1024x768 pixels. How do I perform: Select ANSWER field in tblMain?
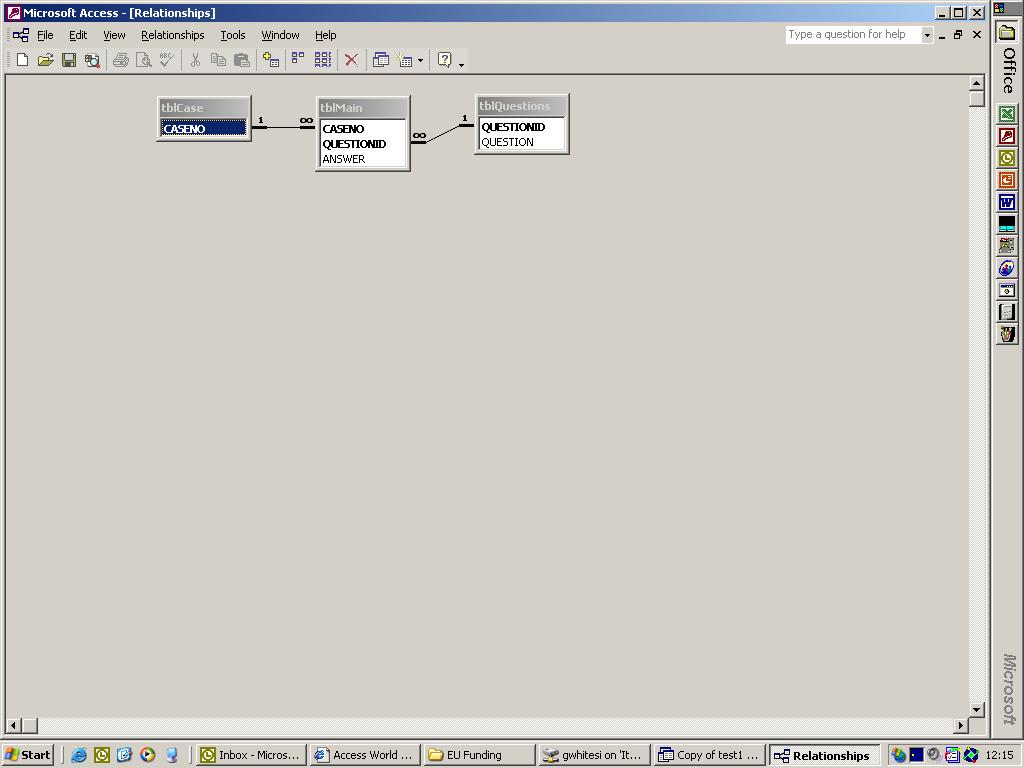pos(362,159)
